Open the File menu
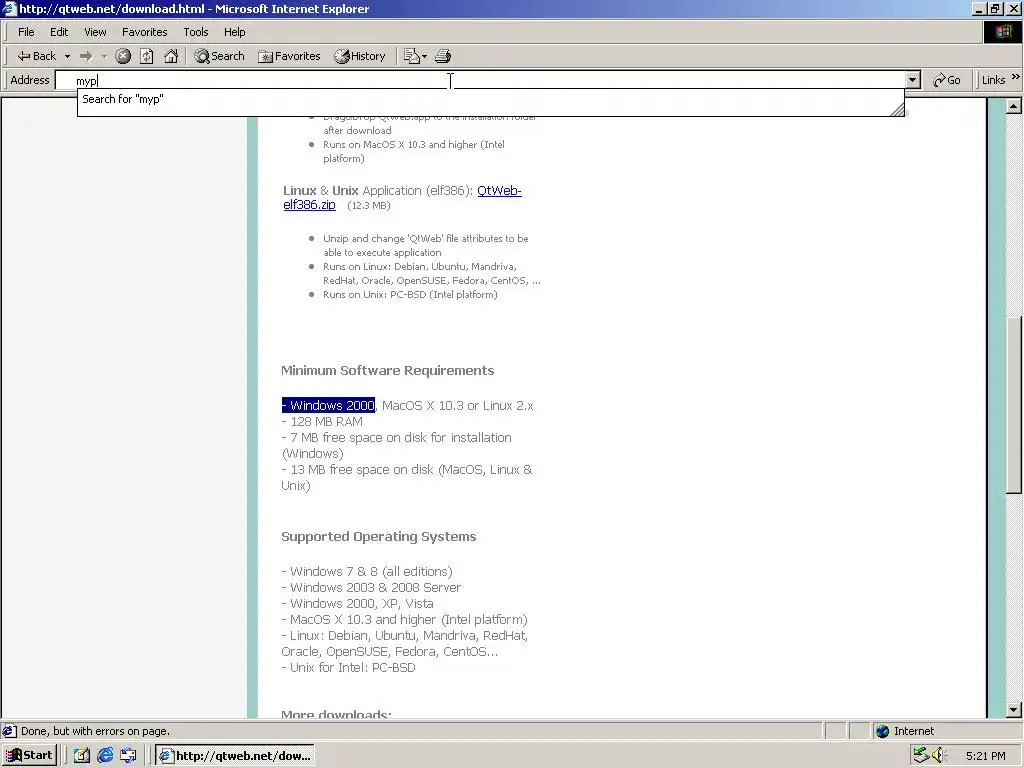The image size is (1024, 768). tap(26, 32)
